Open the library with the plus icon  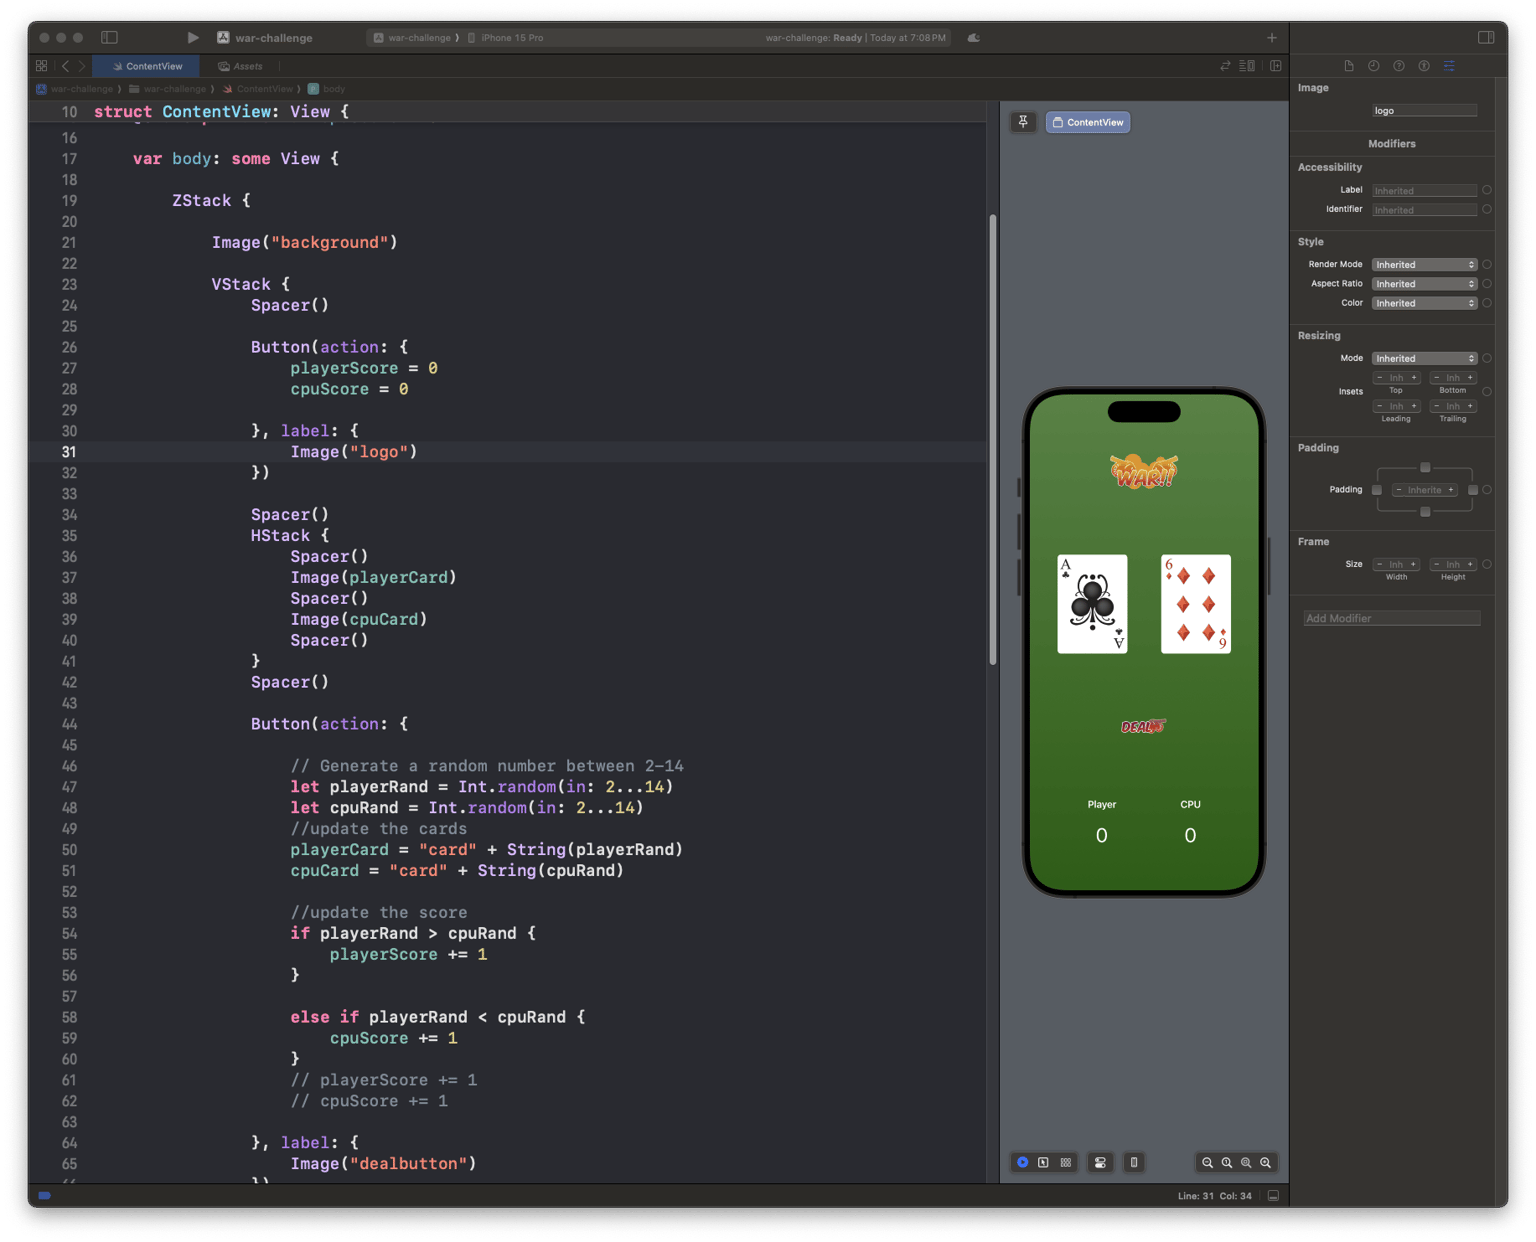[x=1272, y=37]
